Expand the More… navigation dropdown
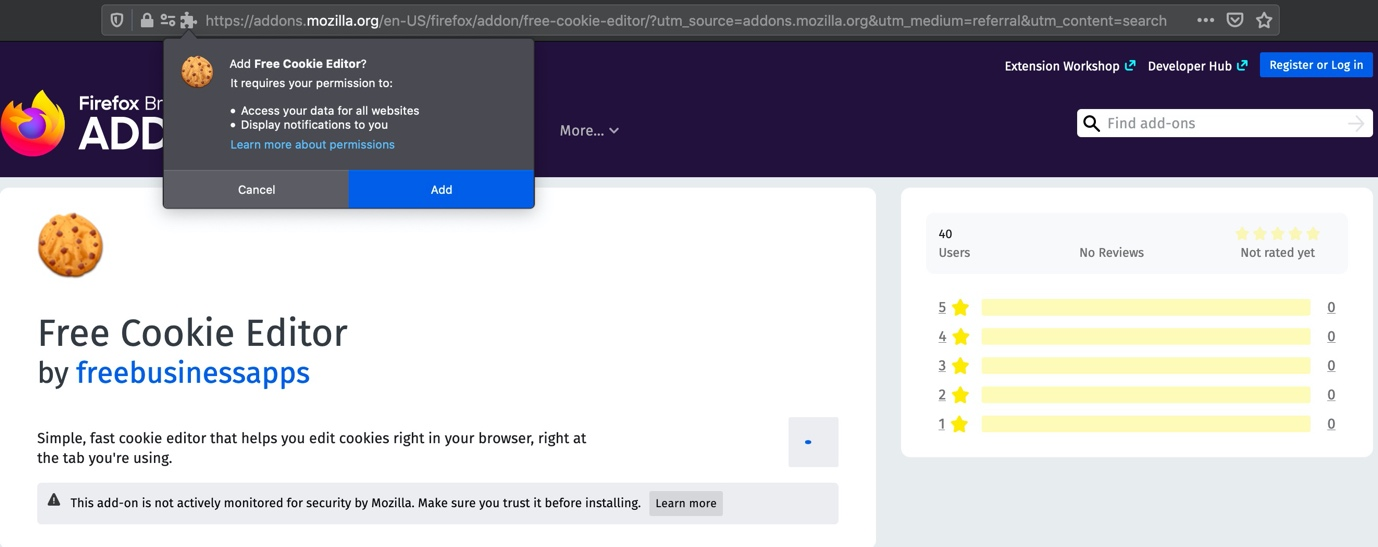Viewport: 1378px width, 547px height. point(589,130)
